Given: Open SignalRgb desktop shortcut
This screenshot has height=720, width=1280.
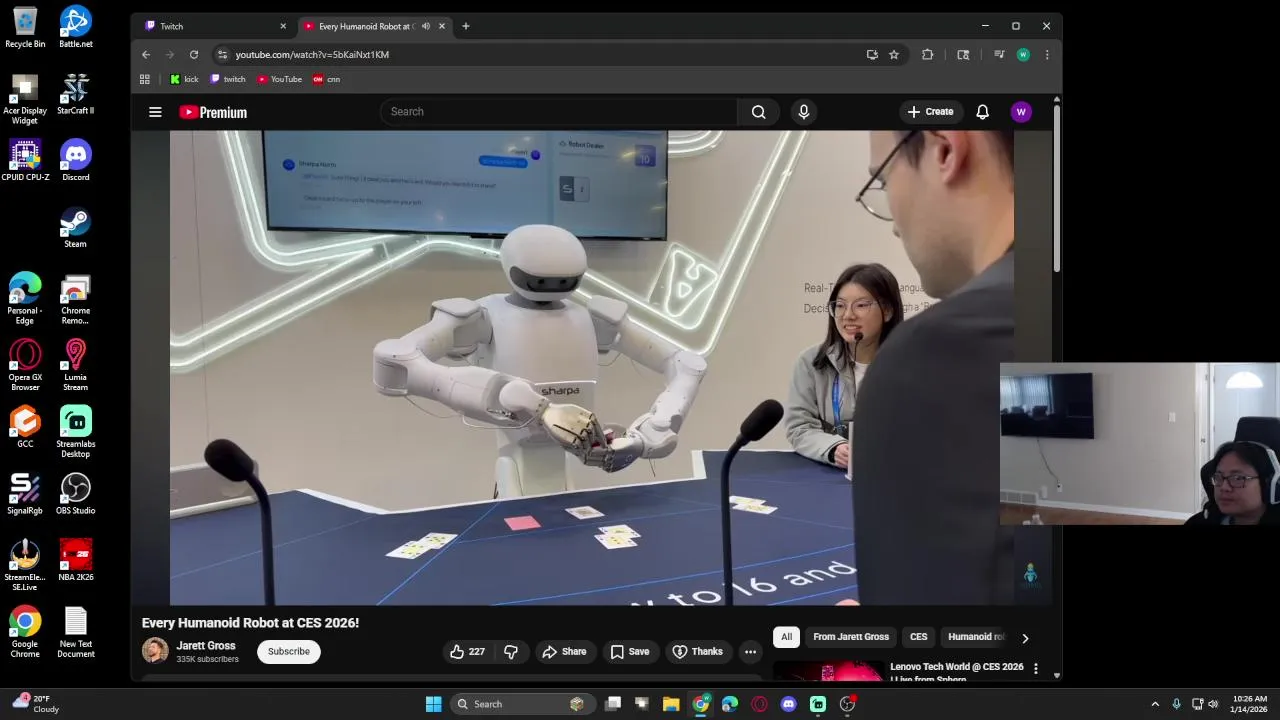Looking at the screenshot, I should coord(25,494).
